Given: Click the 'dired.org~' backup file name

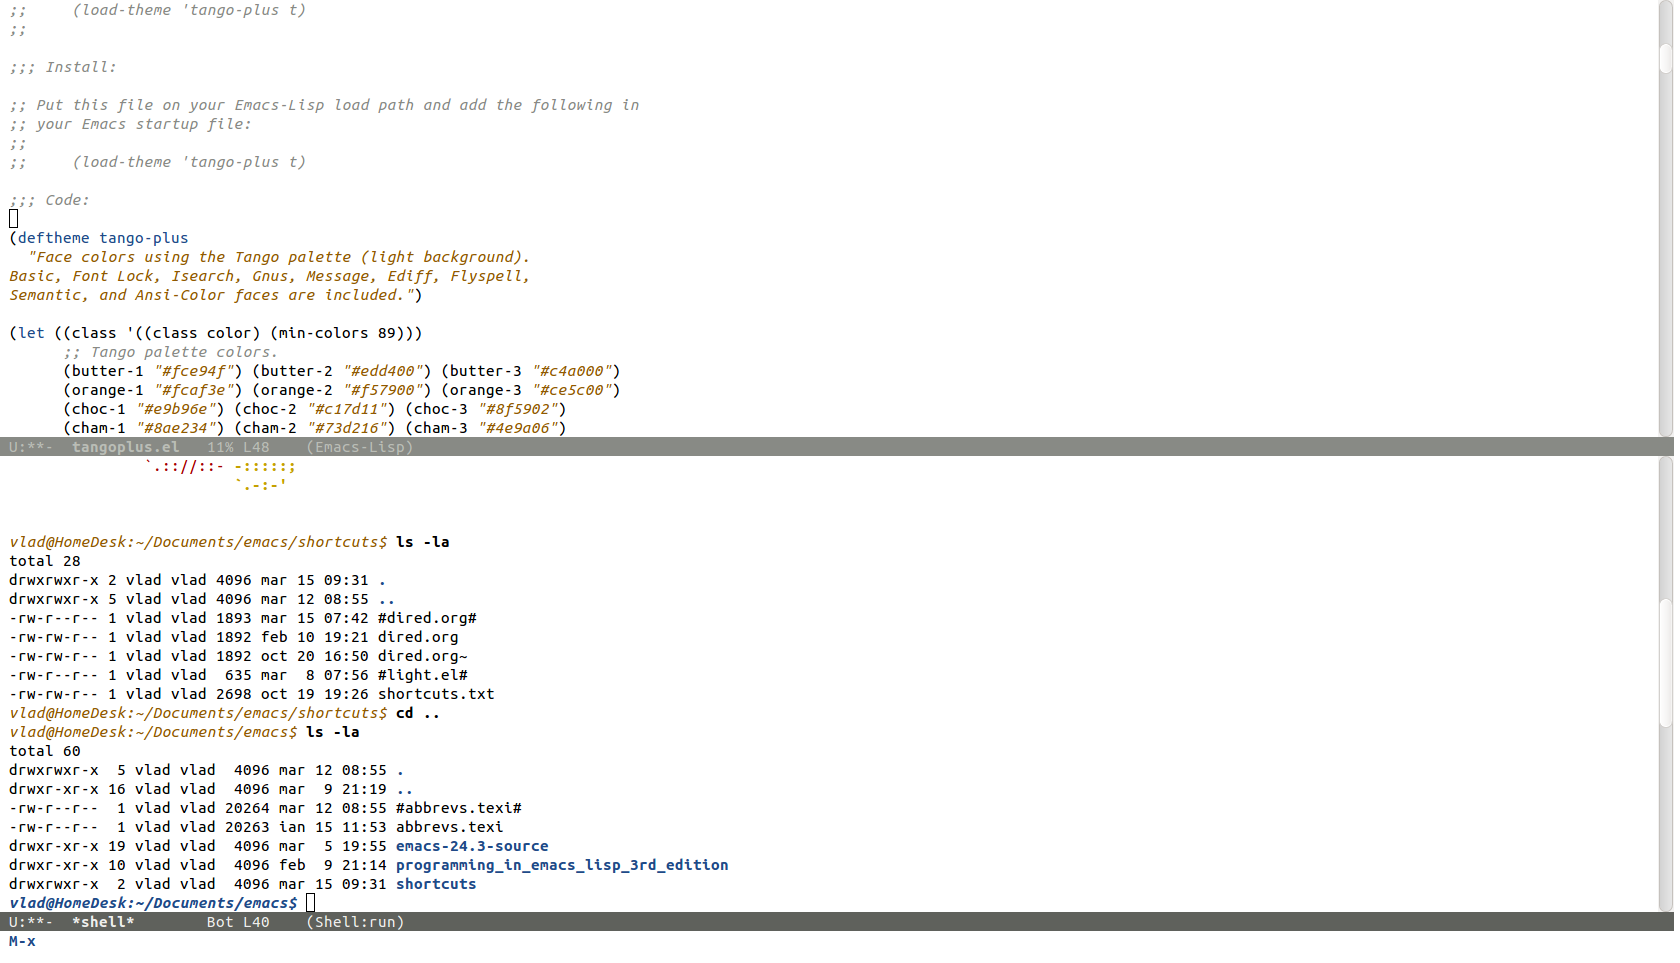Looking at the screenshot, I should (x=423, y=656).
